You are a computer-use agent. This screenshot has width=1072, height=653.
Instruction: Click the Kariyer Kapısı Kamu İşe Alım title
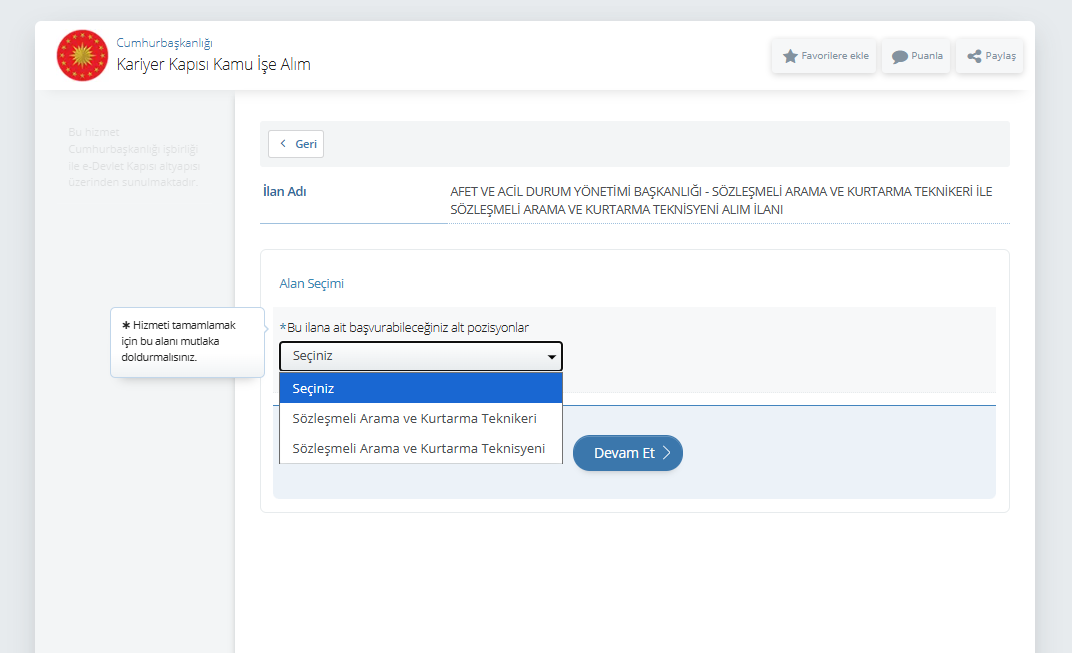213,65
